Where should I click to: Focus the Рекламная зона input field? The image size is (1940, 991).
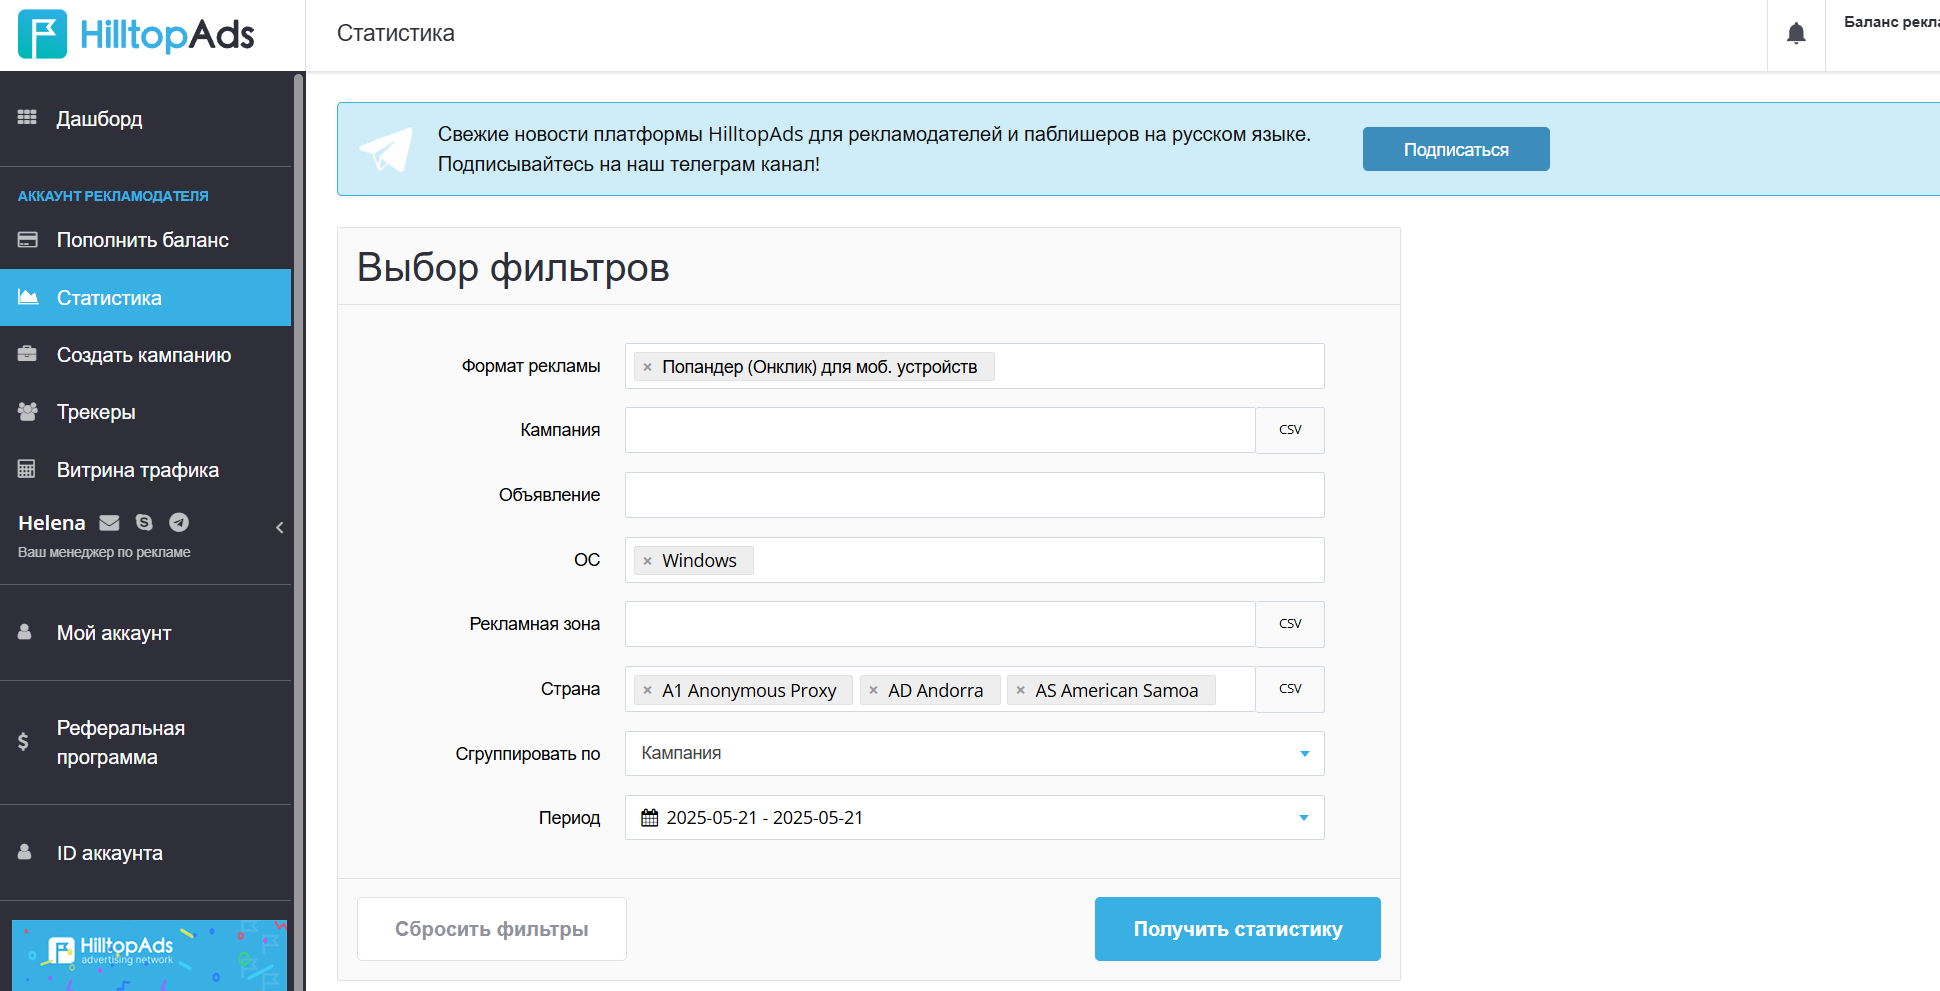pos(940,624)
